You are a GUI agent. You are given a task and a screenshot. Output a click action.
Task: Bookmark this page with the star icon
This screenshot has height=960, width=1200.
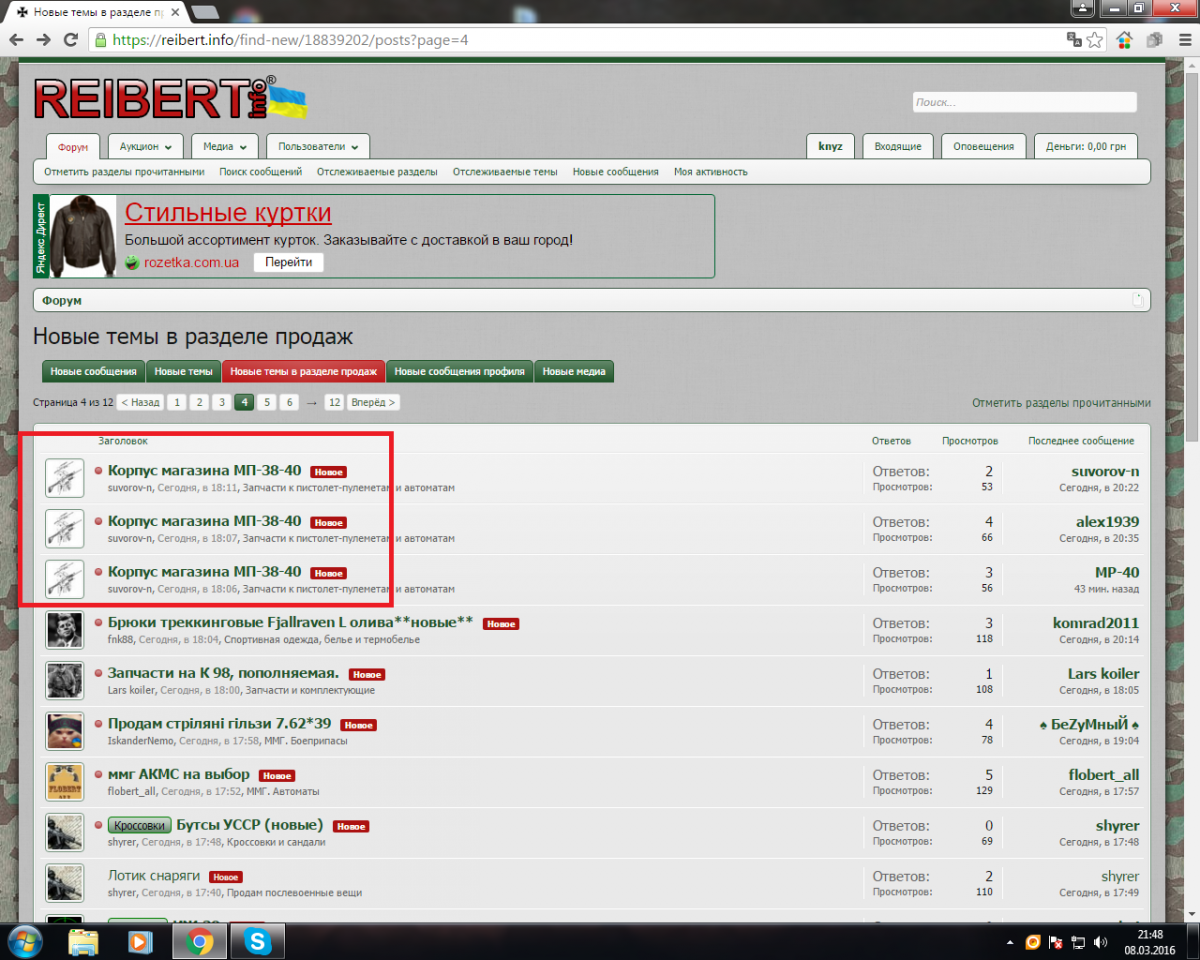[1095, 40]
